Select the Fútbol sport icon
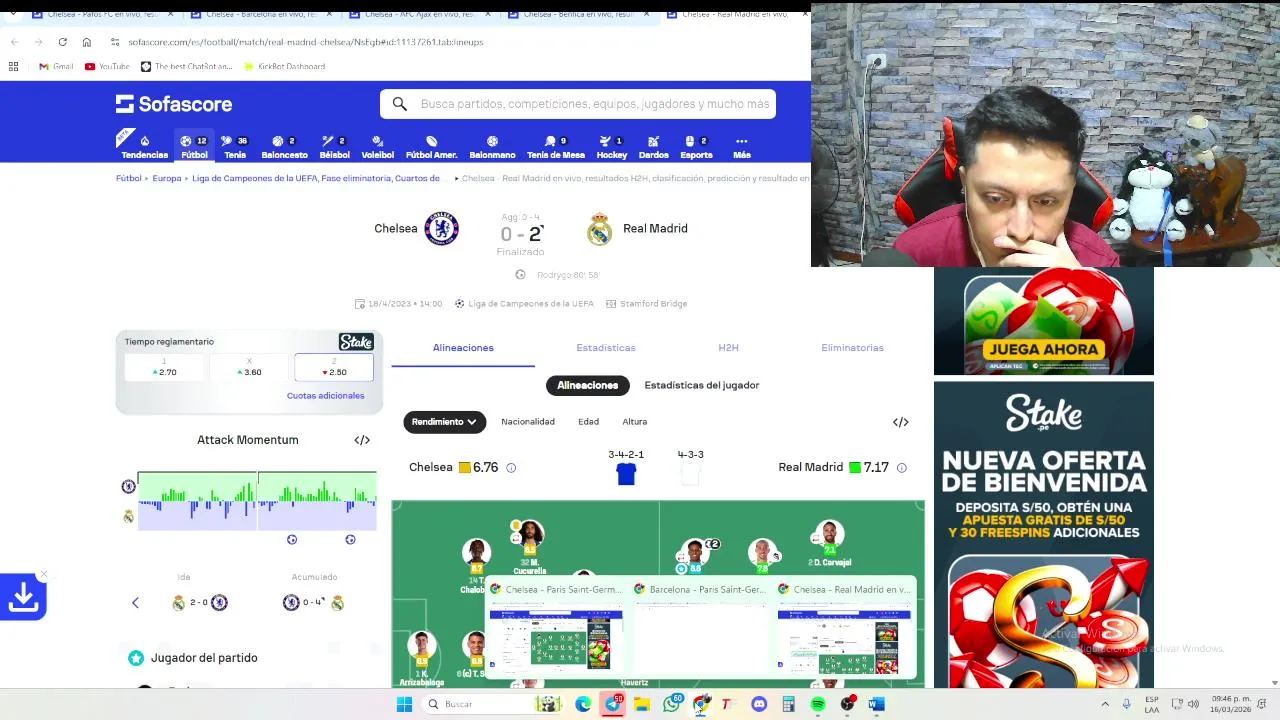The image size is (1280, 720). pyautogui.click(x=194, y=147)
